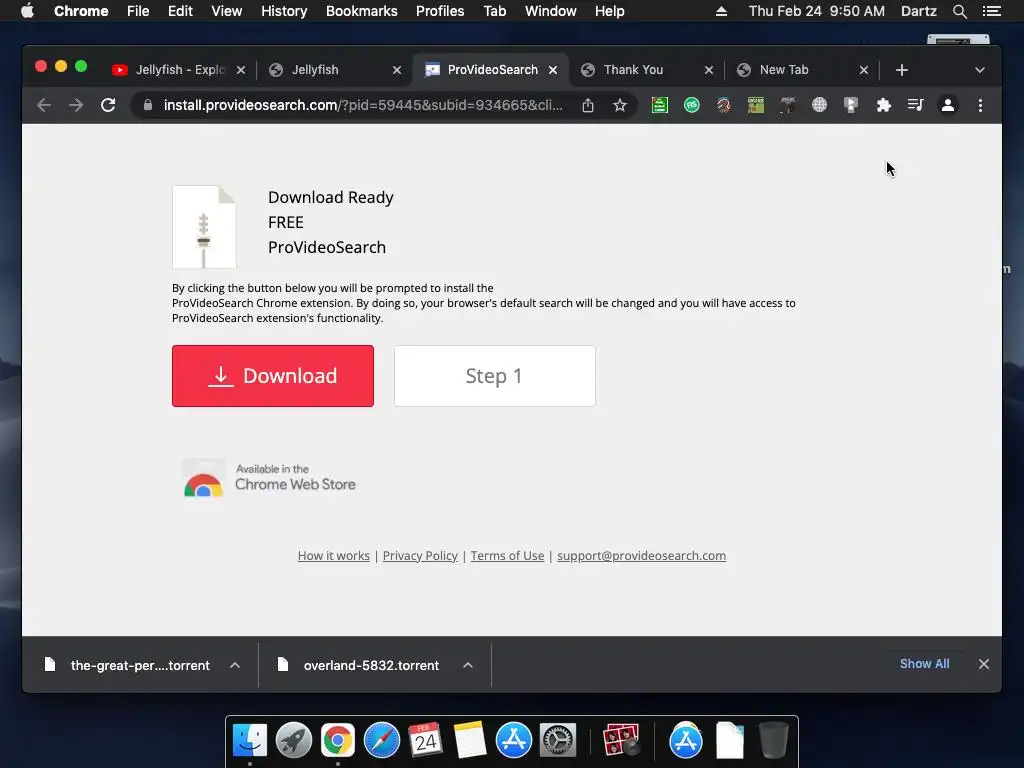The height and width of the screenshot is (768, 1024).
Task: Open Safari from the Dock
Action: point(381,741)
